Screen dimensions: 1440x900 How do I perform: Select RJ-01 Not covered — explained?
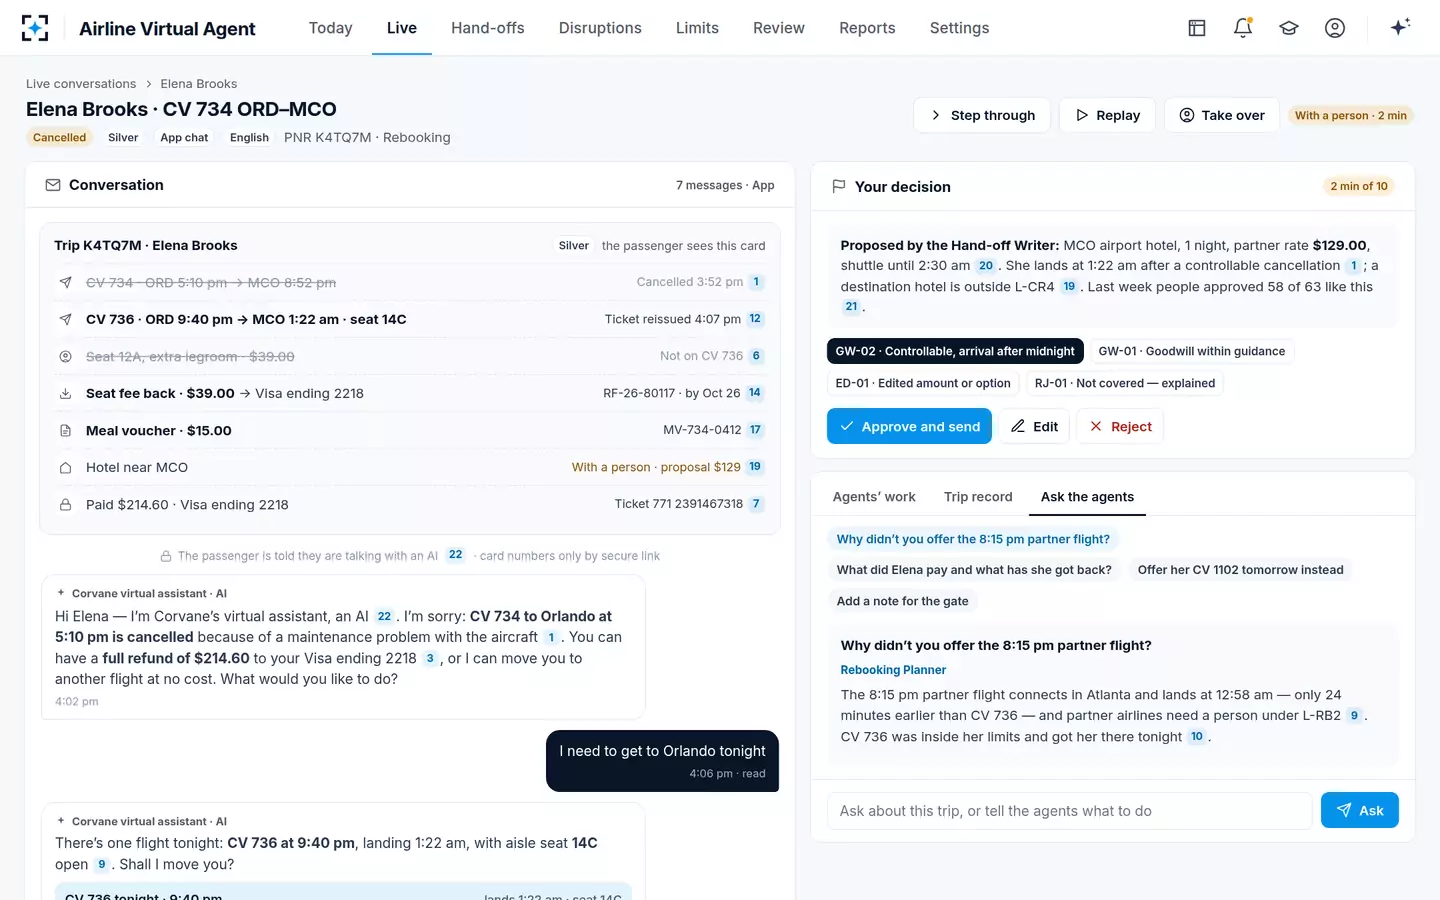click(x=1125, y=383)
